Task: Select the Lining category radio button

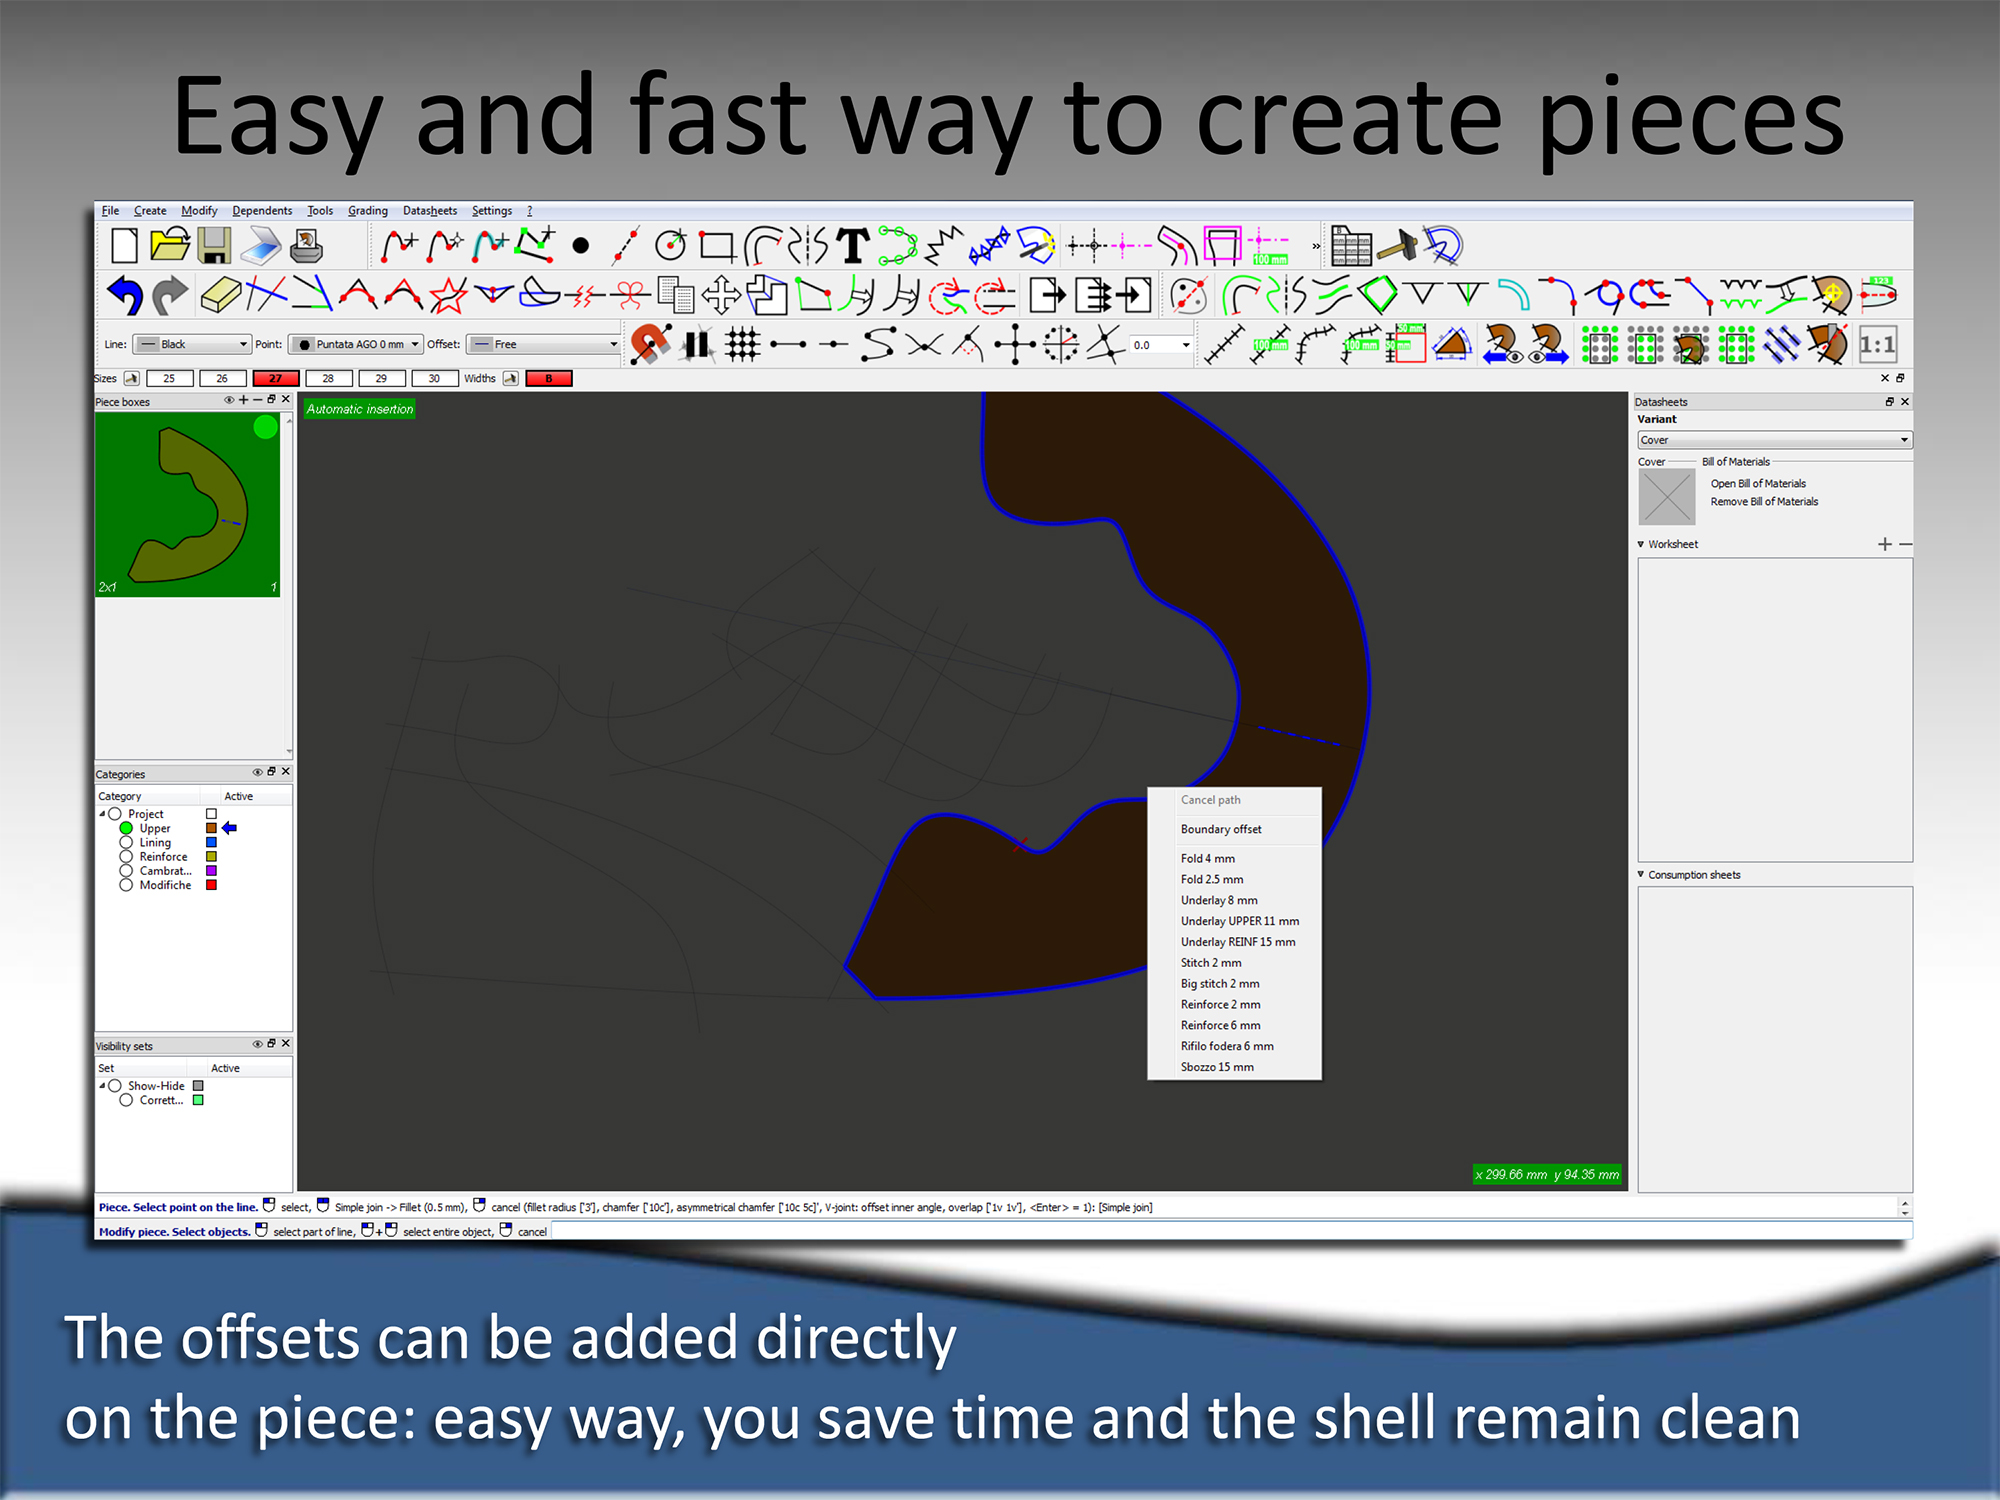Action: pyautogui.click(x=126, y=843)
